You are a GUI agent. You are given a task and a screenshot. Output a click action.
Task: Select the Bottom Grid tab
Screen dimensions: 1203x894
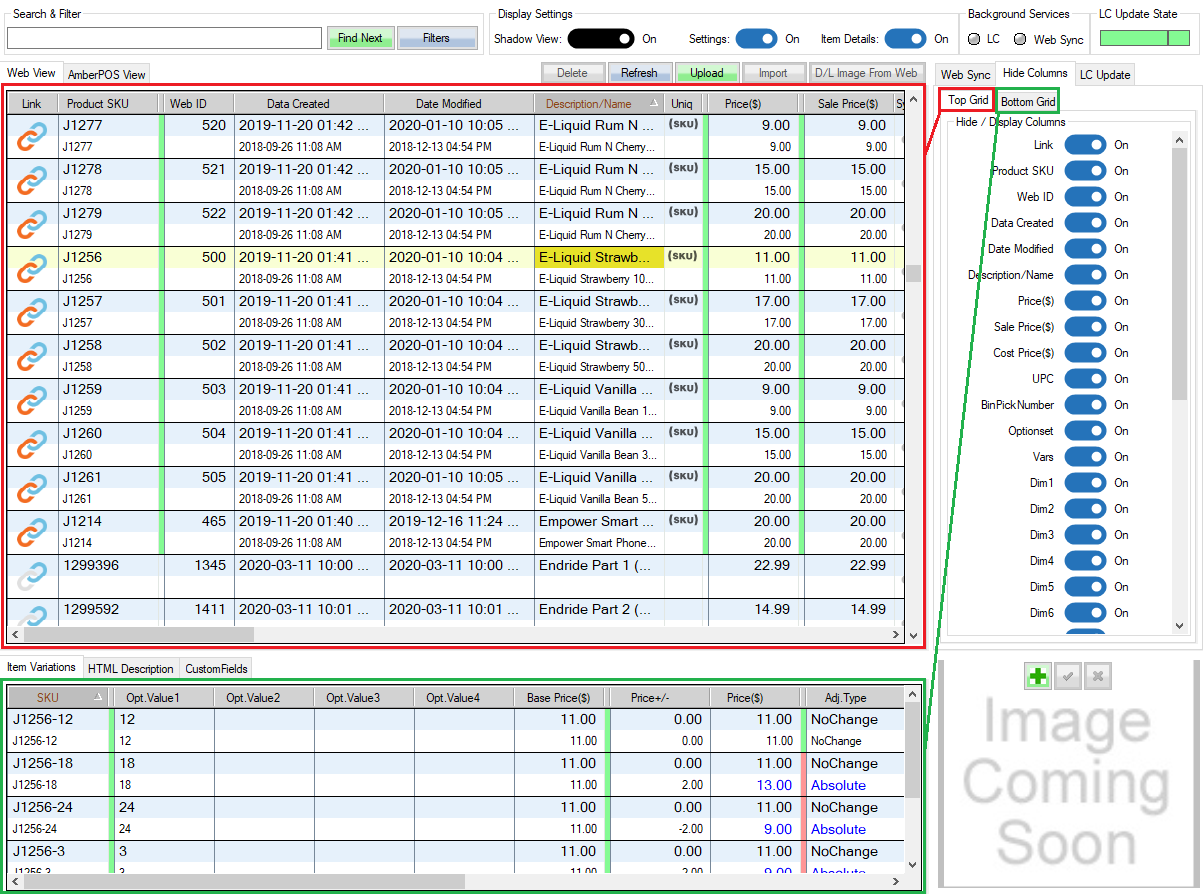click(x=1028, y=101)
